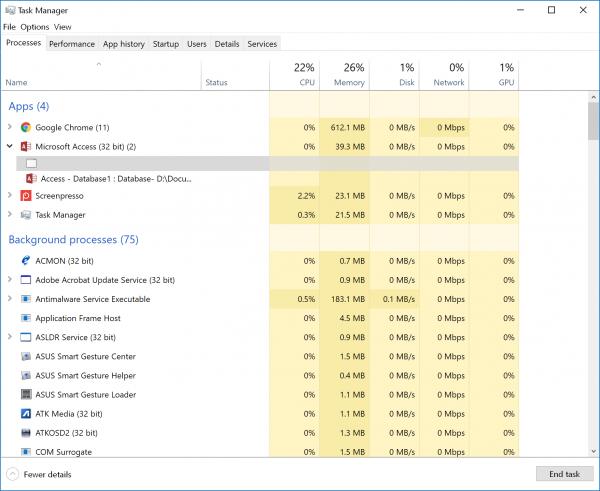The height and width of the screenshot is (491, 600).
Task: Click the Antimalware Service Executable icon
Action: (x=26, y=299)
